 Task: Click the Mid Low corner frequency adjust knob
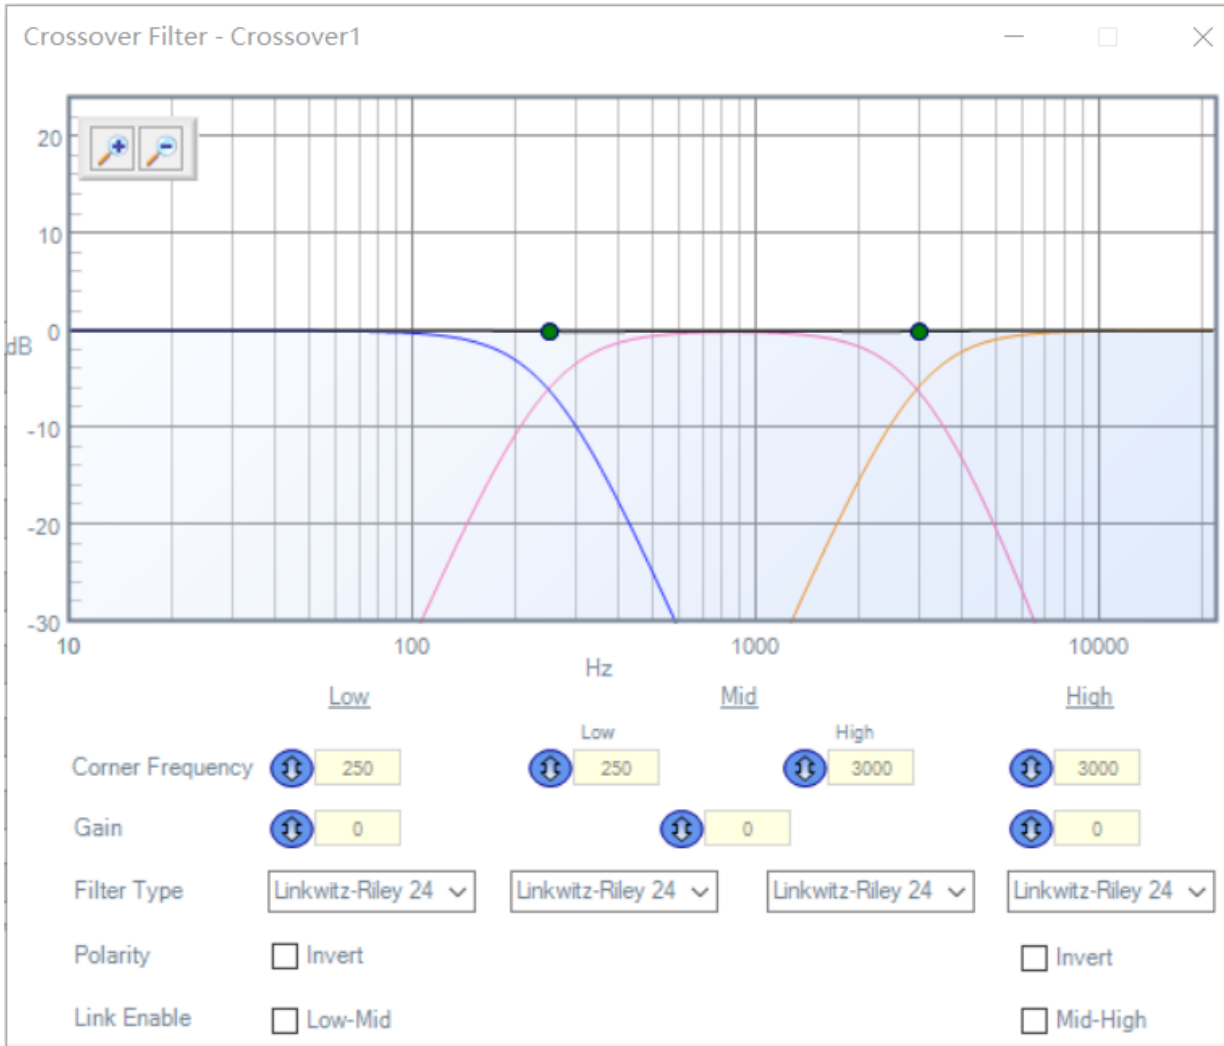pyautogui.click(x=550, y=768)
